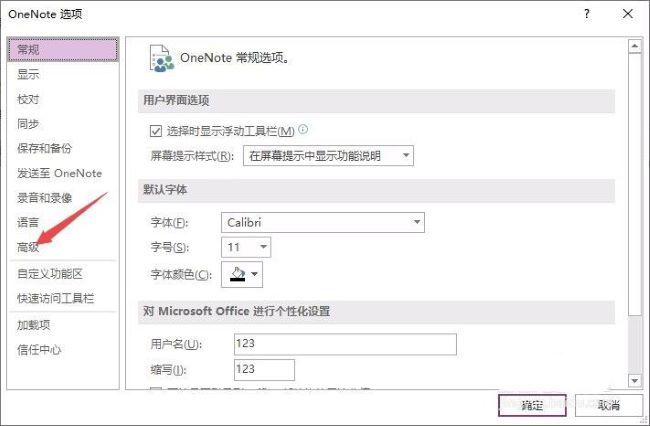Click the 确定 button

tap(532, 406)
